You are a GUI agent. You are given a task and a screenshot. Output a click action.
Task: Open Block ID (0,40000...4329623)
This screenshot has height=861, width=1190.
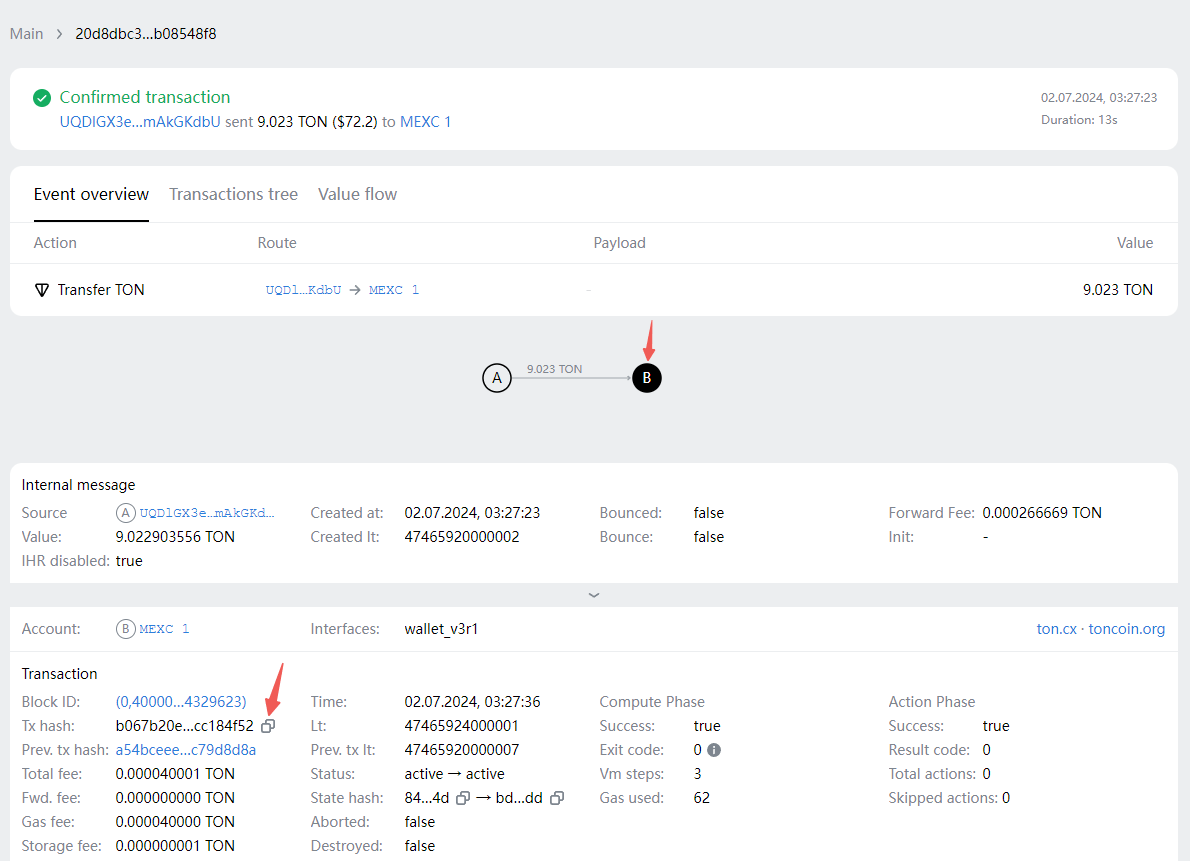181,702
